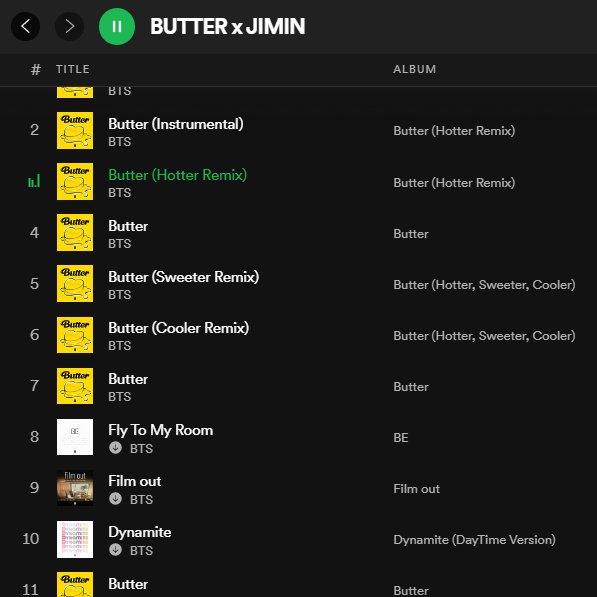Click the Dynamite cover thumbnail
The width and height of the screenshot is (597, 597).
75,539
